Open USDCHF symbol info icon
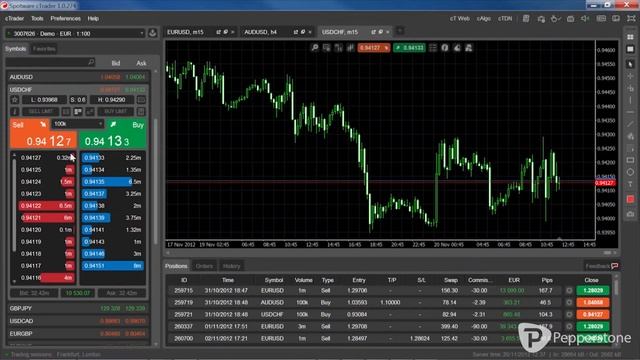Image resolution: width=640 pixels, height=360 pixels. pos(15,111)
